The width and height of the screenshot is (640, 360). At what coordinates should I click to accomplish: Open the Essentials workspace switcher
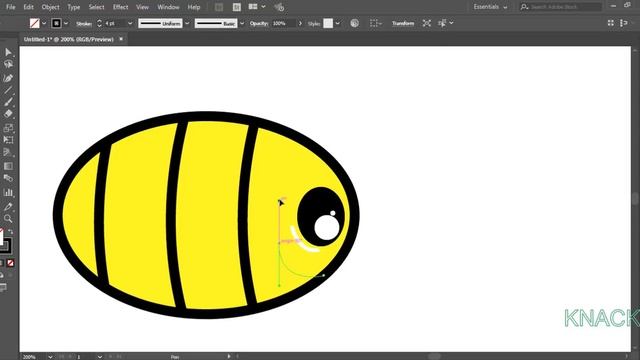[x=490, y=7]
